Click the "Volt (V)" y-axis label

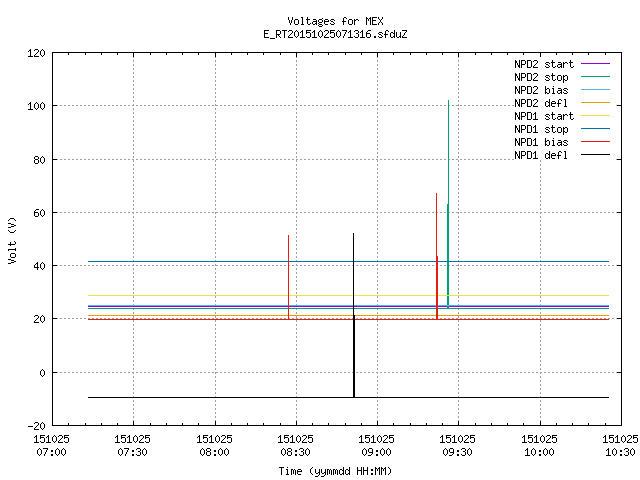pos(12,241)
